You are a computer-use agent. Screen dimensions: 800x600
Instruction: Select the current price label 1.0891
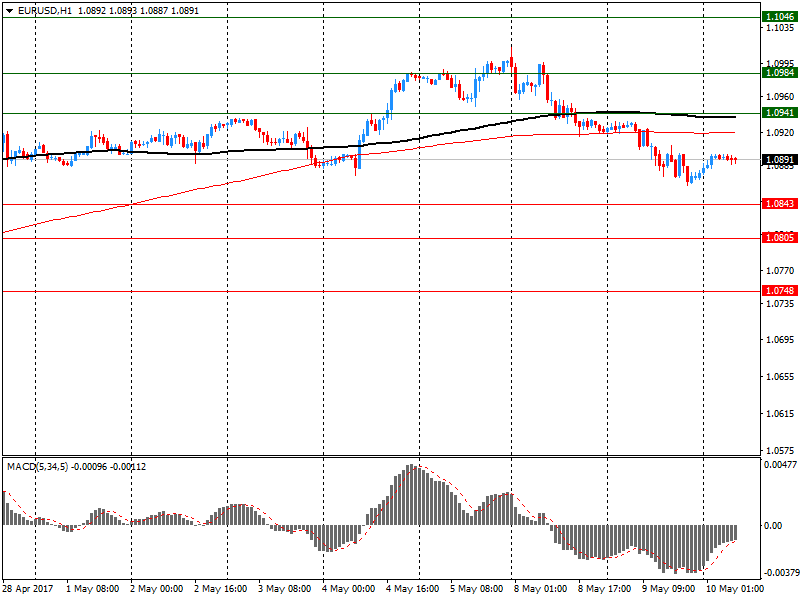tap(780, 160)
